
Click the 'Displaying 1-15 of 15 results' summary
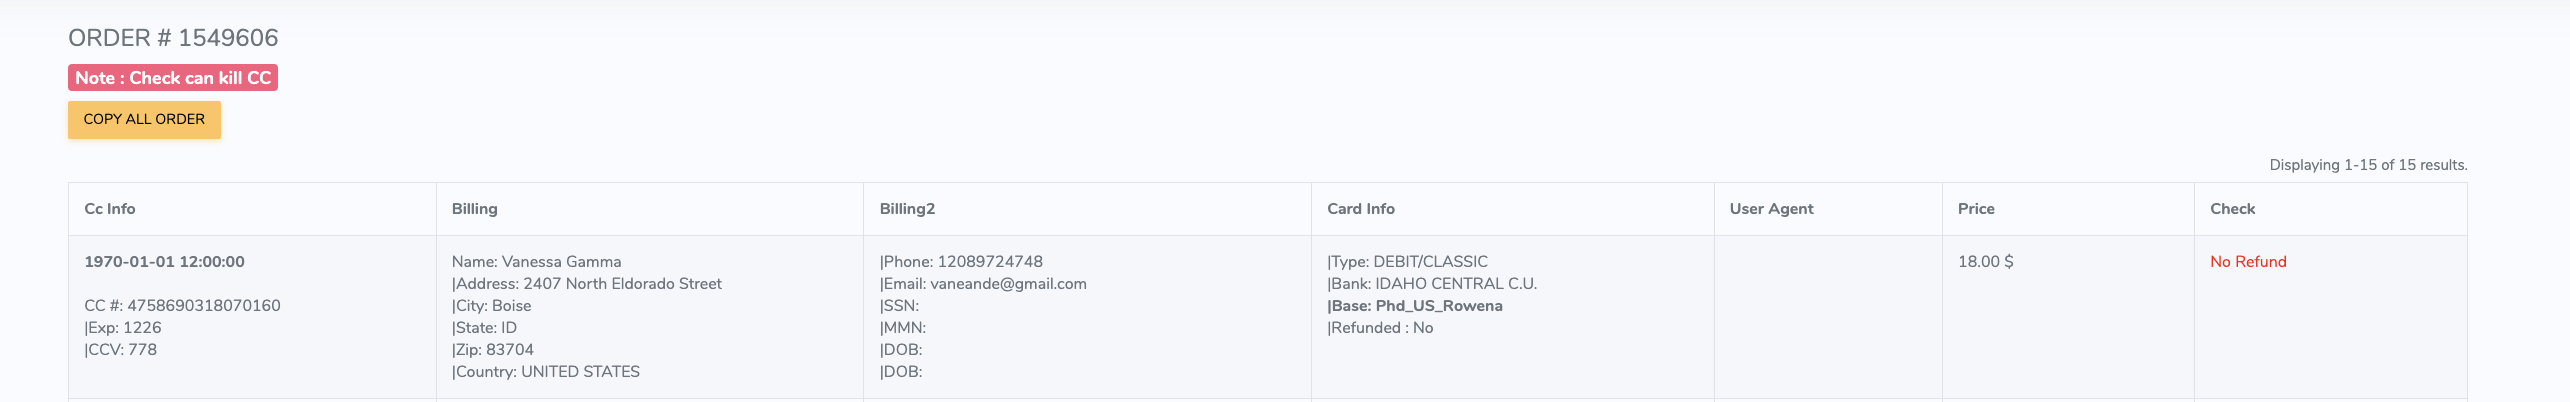coord(2367,165)
